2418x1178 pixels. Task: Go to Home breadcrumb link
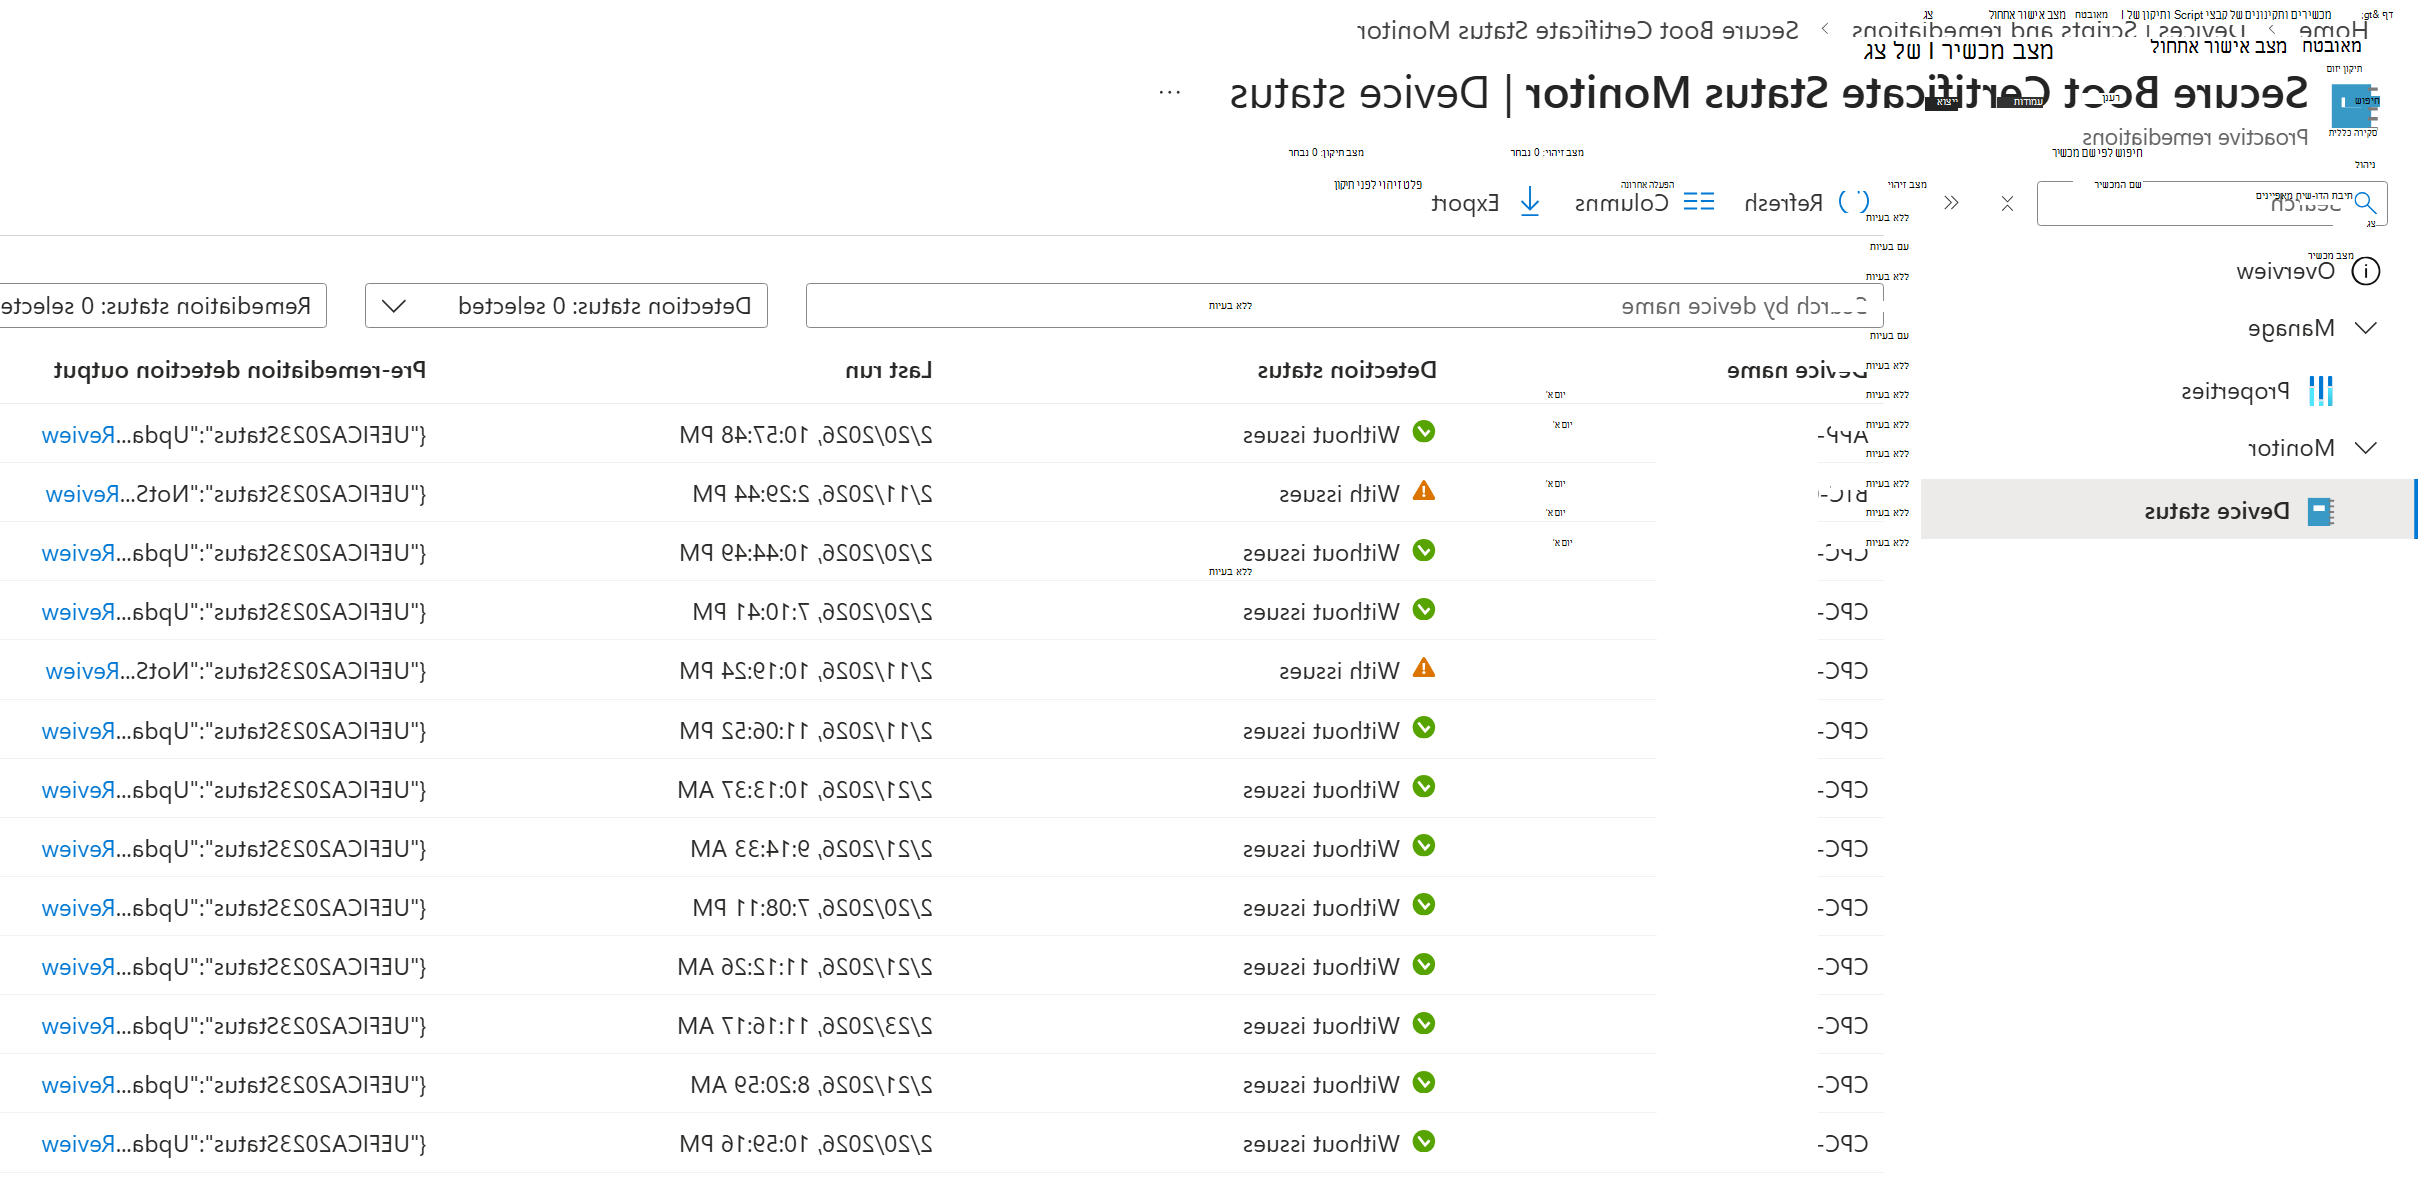tap(2333, 31)
